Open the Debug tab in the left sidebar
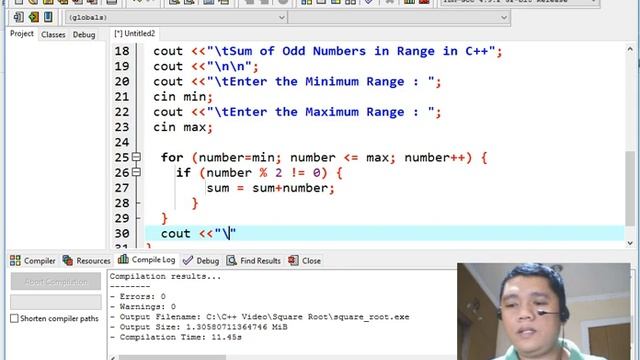The width and height of the screenshot is (640, 360). click(84, 35)
